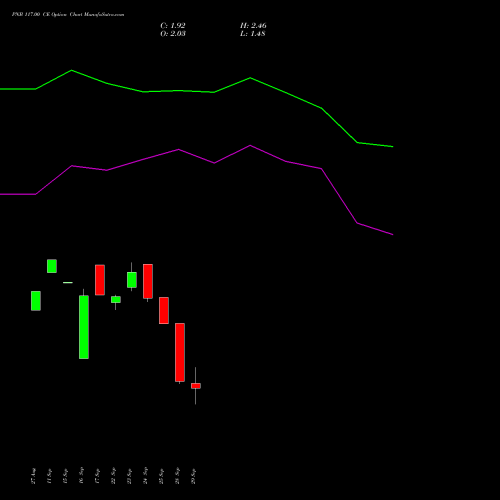The height and width of the screenshot is (500, 500).
Task: Select the small red candle for 29 Sep
Action: click(196, 386)
